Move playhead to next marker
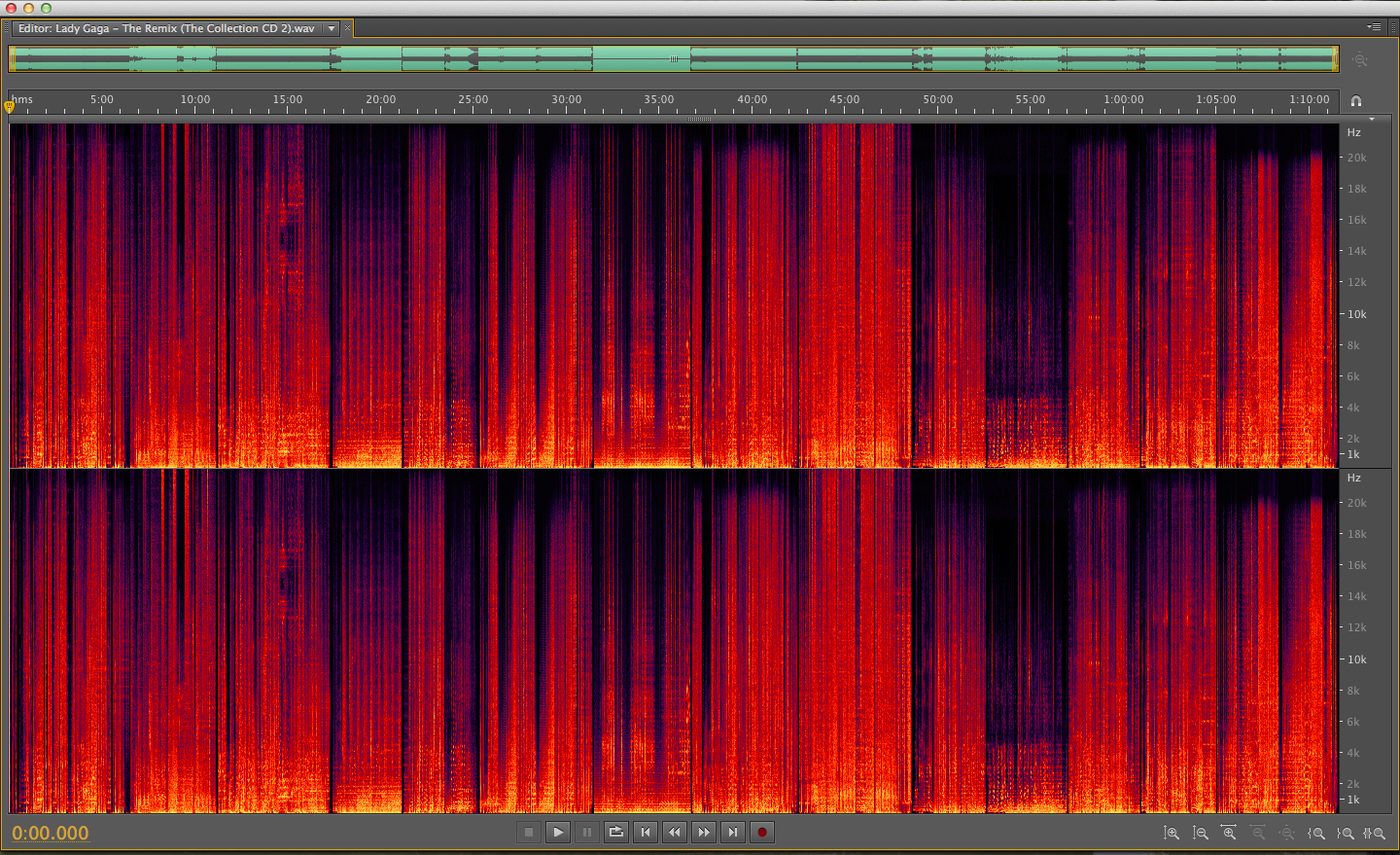 point(733,832)
